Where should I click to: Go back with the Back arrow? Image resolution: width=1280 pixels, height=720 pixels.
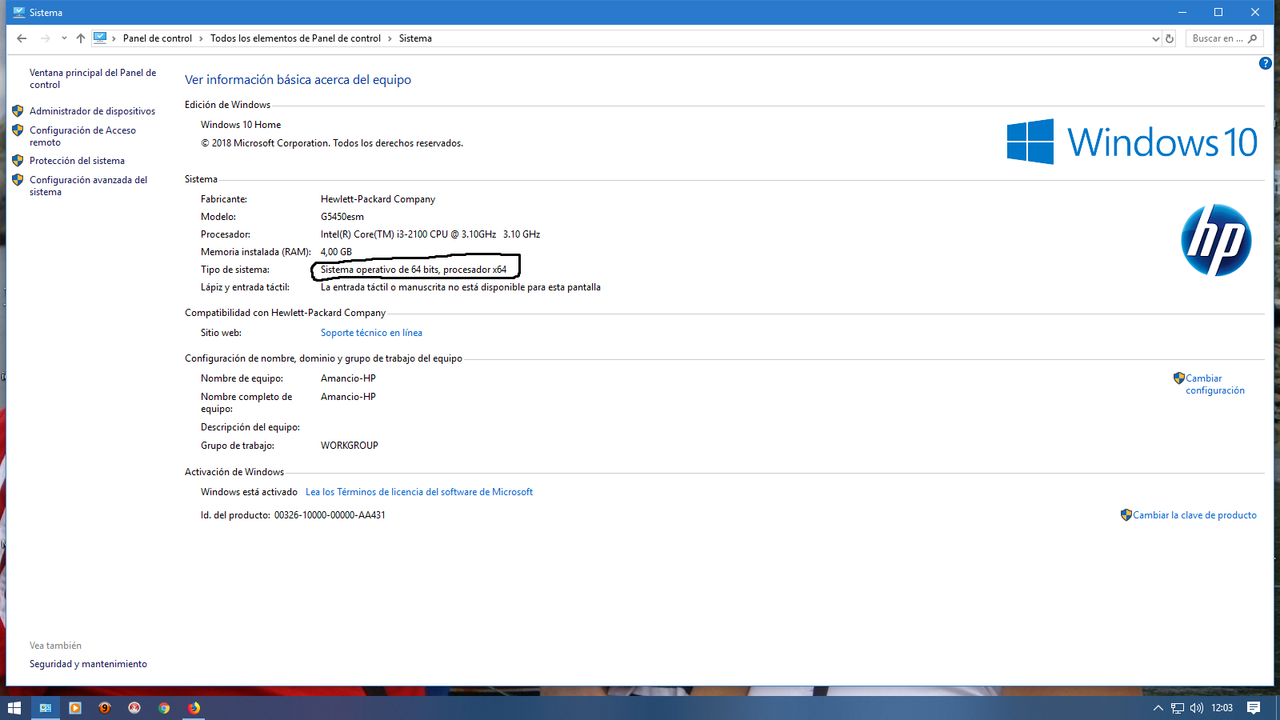tap(22, 38)
